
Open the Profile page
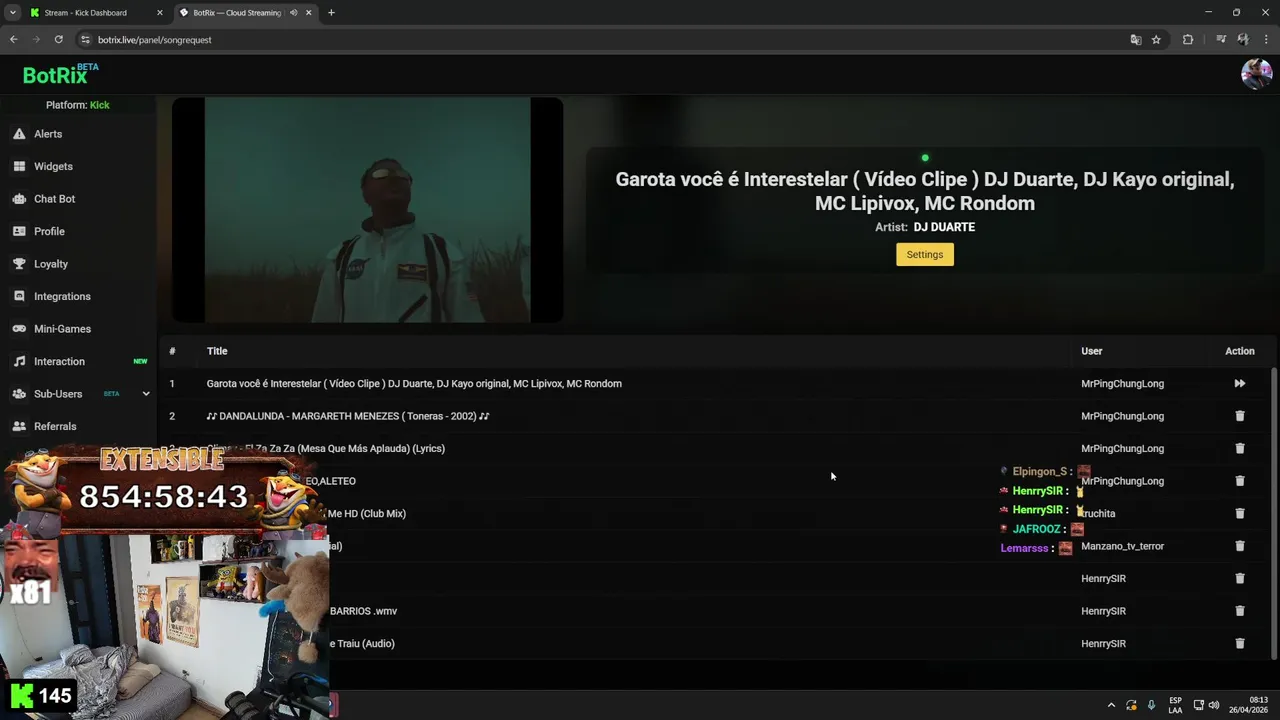coord(49,231)
